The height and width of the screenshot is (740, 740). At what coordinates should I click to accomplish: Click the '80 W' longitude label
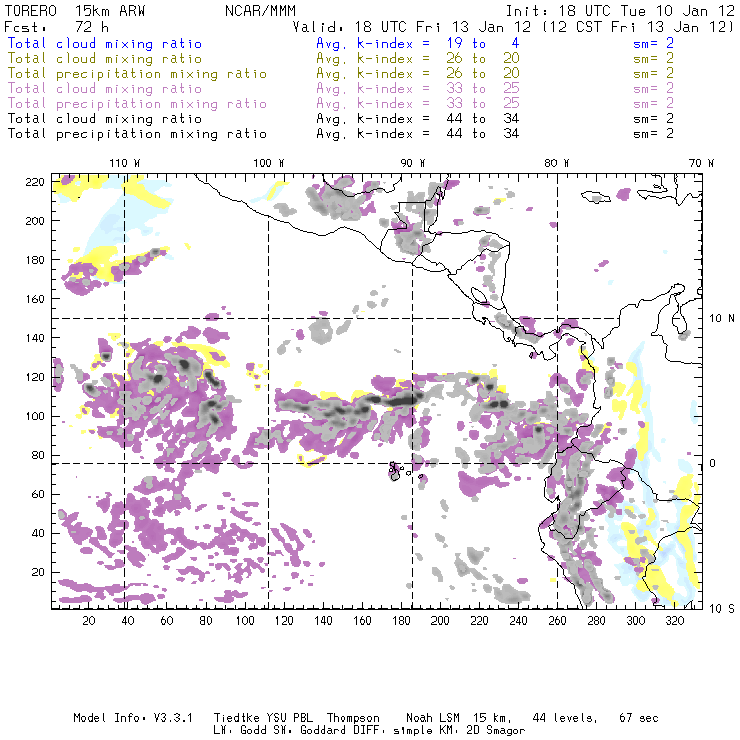point(557,163)
